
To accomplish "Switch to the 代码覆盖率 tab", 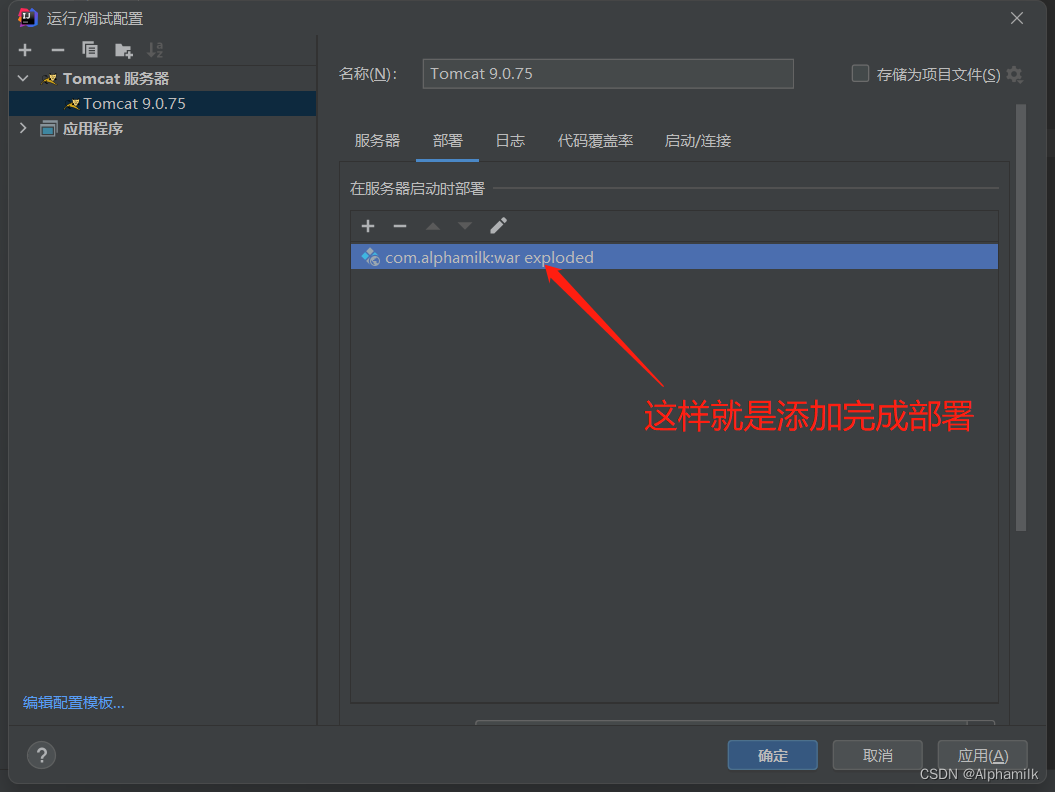I will pyautogui.click(x=595, y=141).
